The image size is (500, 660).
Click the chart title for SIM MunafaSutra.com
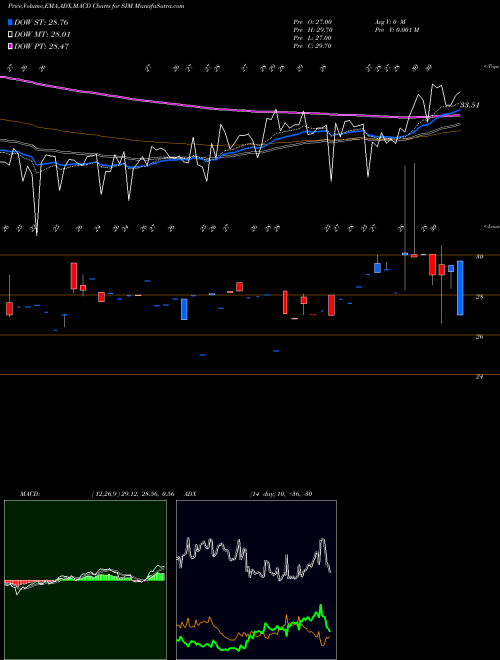96,6
